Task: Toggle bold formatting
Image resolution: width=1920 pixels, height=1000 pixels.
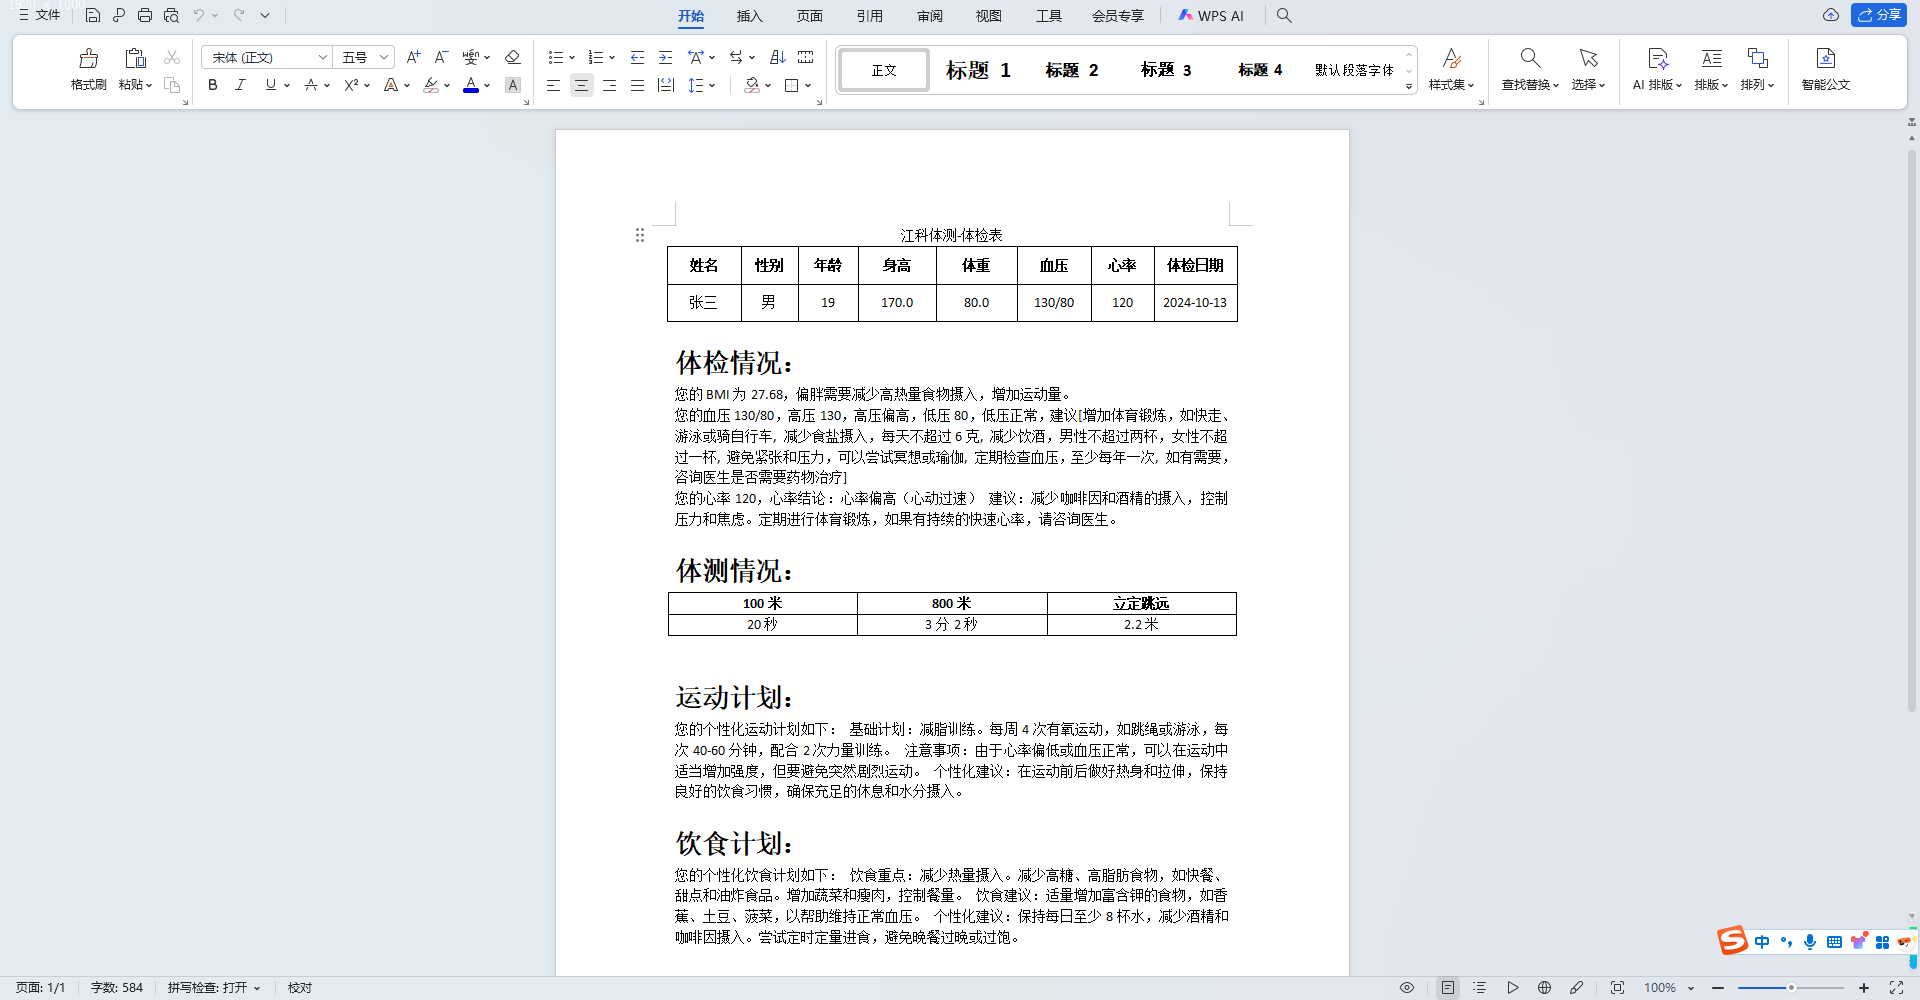Action: pos(212,86)
